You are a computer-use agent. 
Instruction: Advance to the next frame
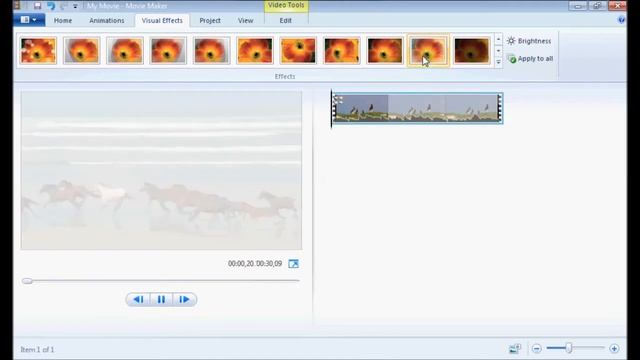[184, 300]
